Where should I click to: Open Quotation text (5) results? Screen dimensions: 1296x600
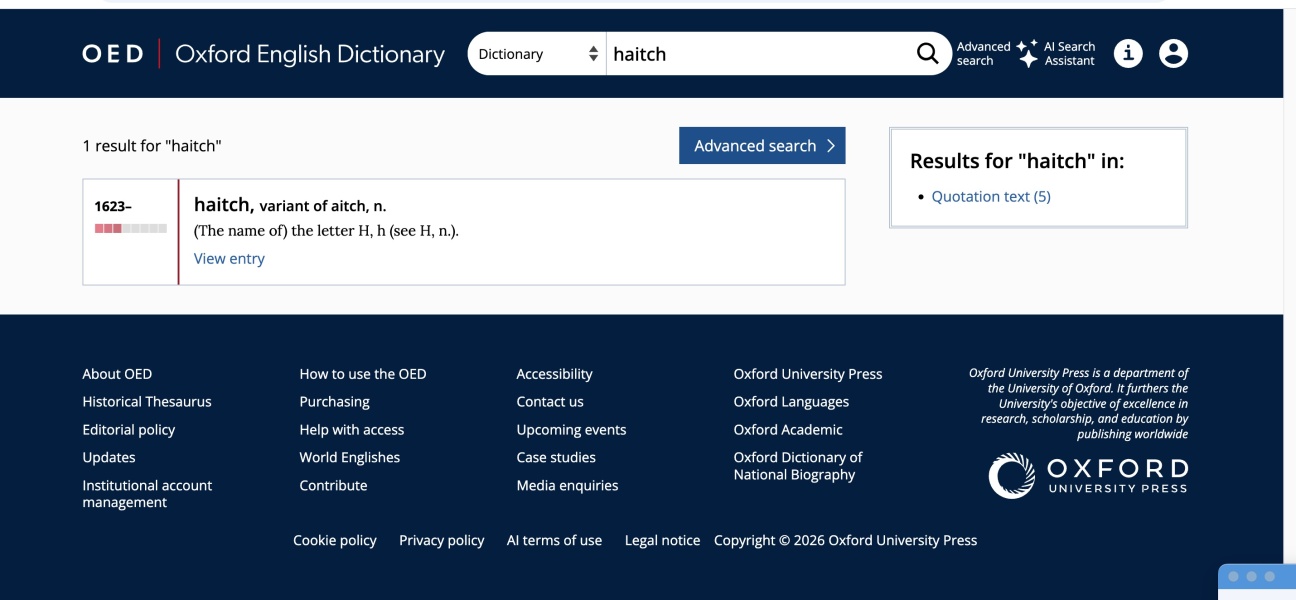point(991,197)
